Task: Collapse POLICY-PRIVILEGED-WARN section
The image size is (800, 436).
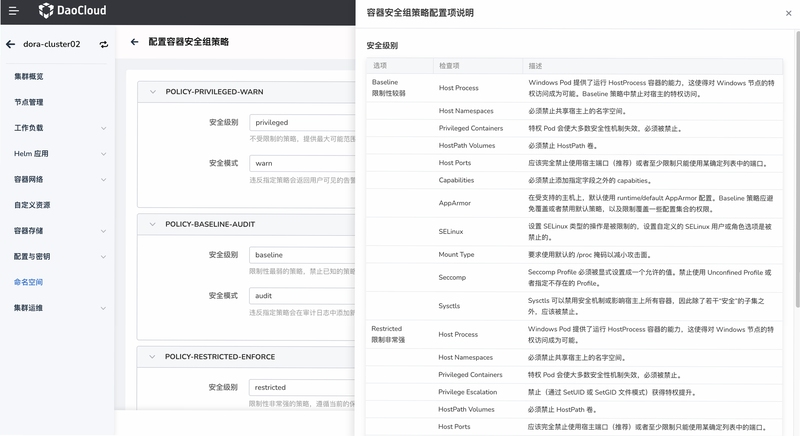Action: click(x=153, y=92)
